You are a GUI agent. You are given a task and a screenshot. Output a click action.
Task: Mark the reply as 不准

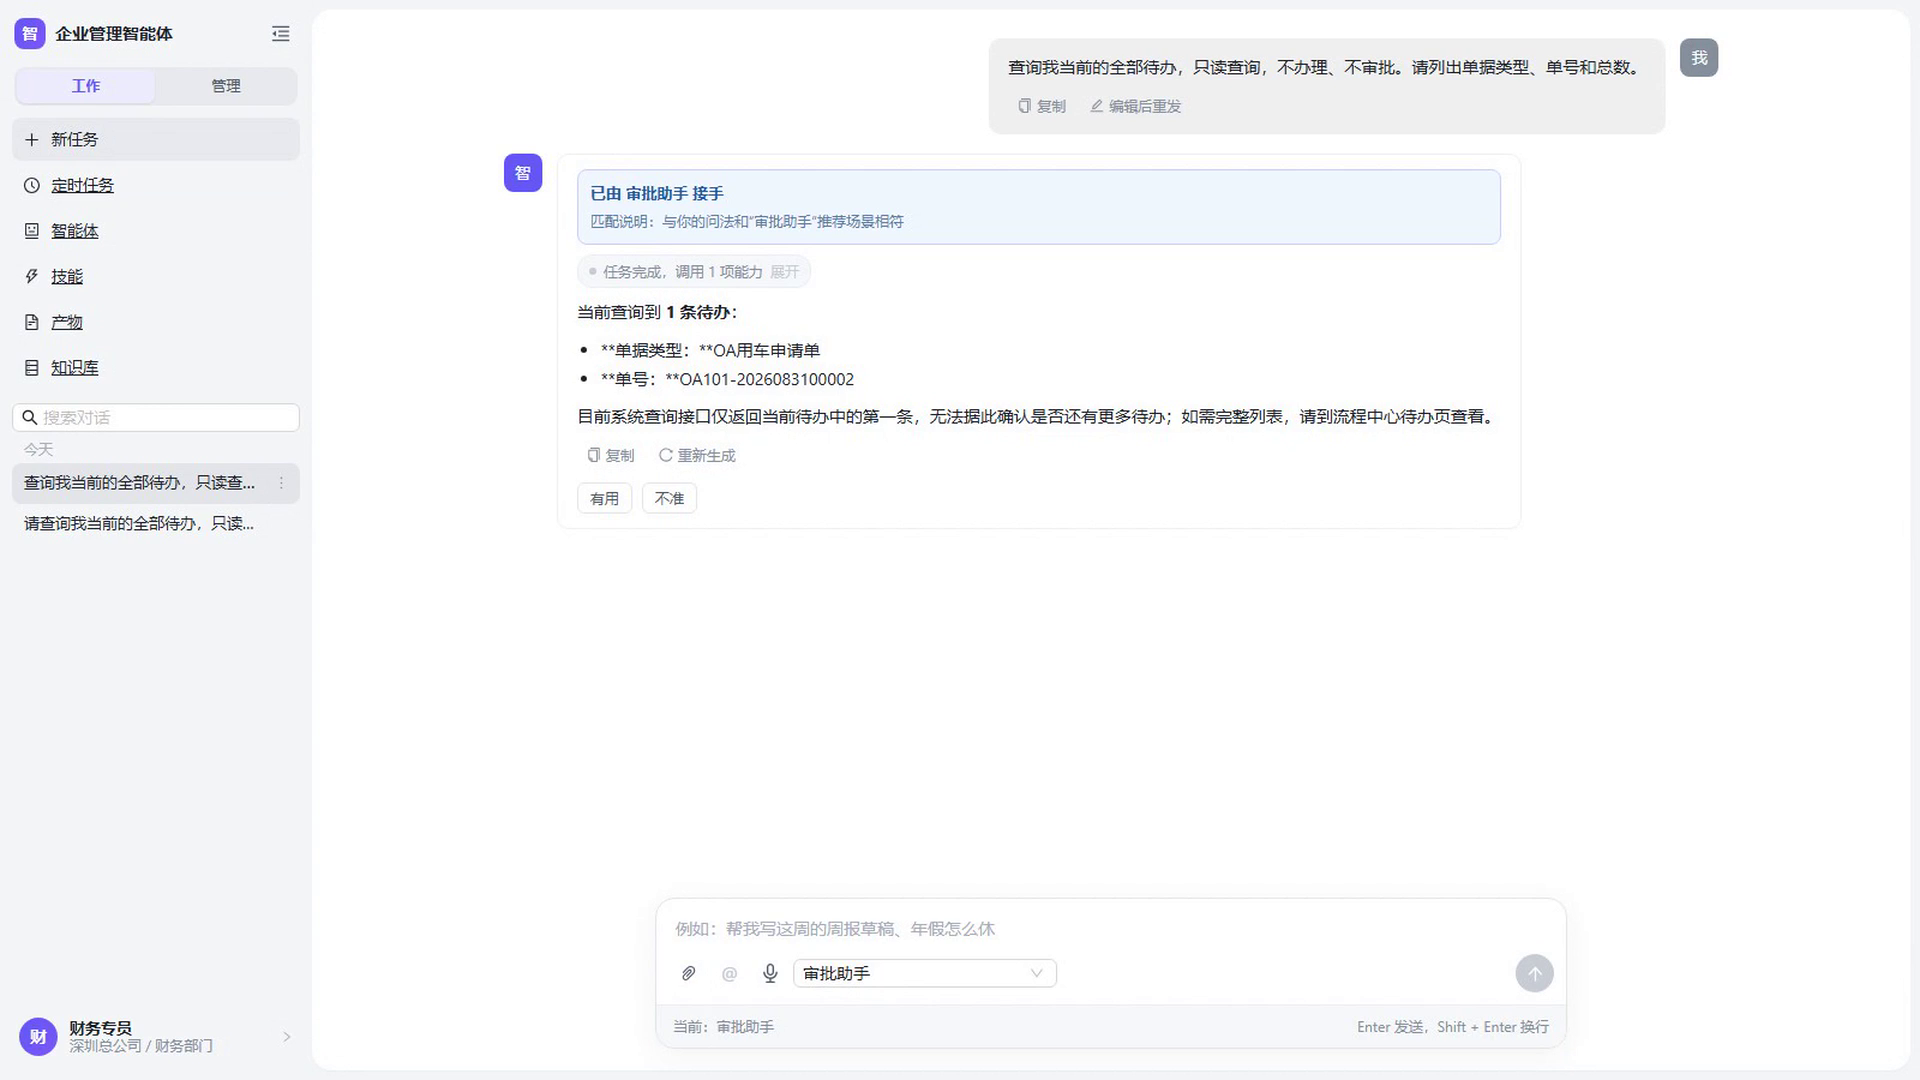click(x=669, y=498)
